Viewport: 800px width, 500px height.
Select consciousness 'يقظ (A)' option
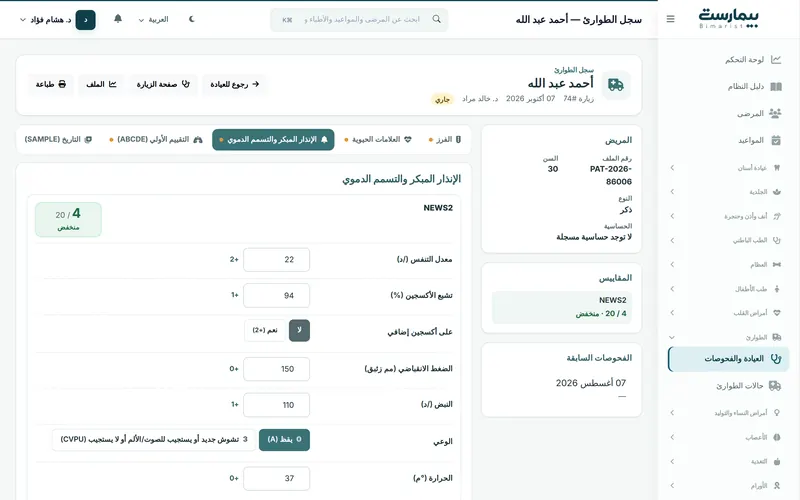(x=284, y=439)
